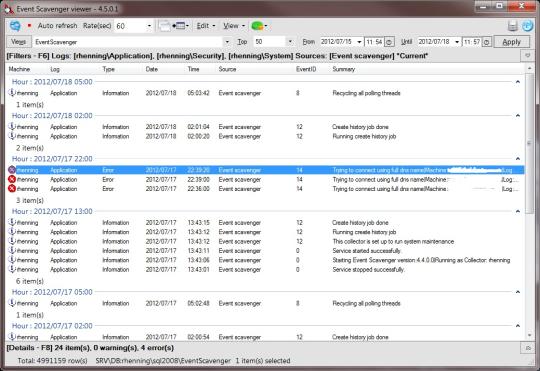This screenshot has height=371, width=540.
Task: Click info icon of 13:43:01 row
Action: pos(12,269)
